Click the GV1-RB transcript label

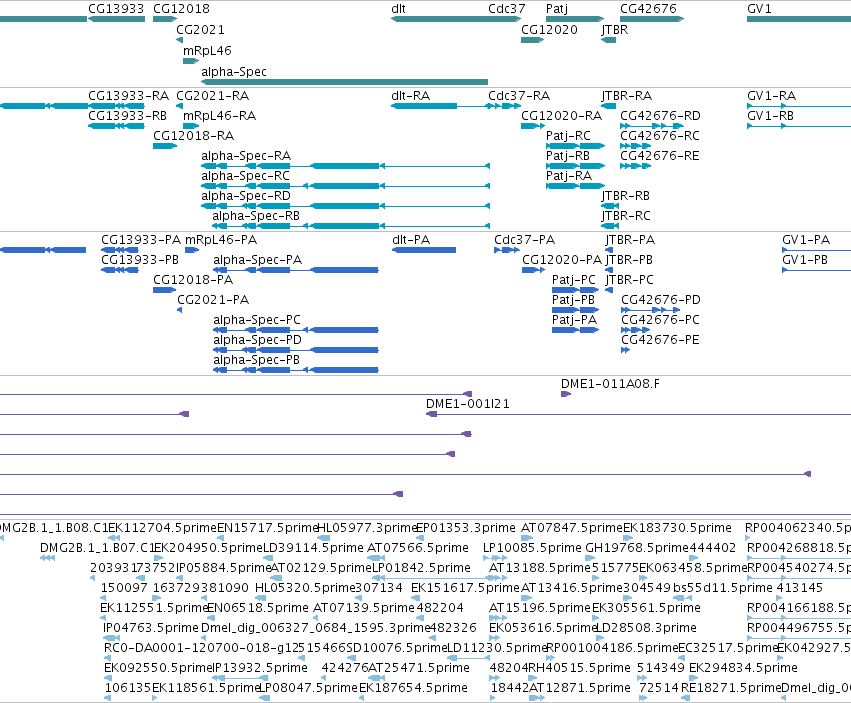click(771, 116)
